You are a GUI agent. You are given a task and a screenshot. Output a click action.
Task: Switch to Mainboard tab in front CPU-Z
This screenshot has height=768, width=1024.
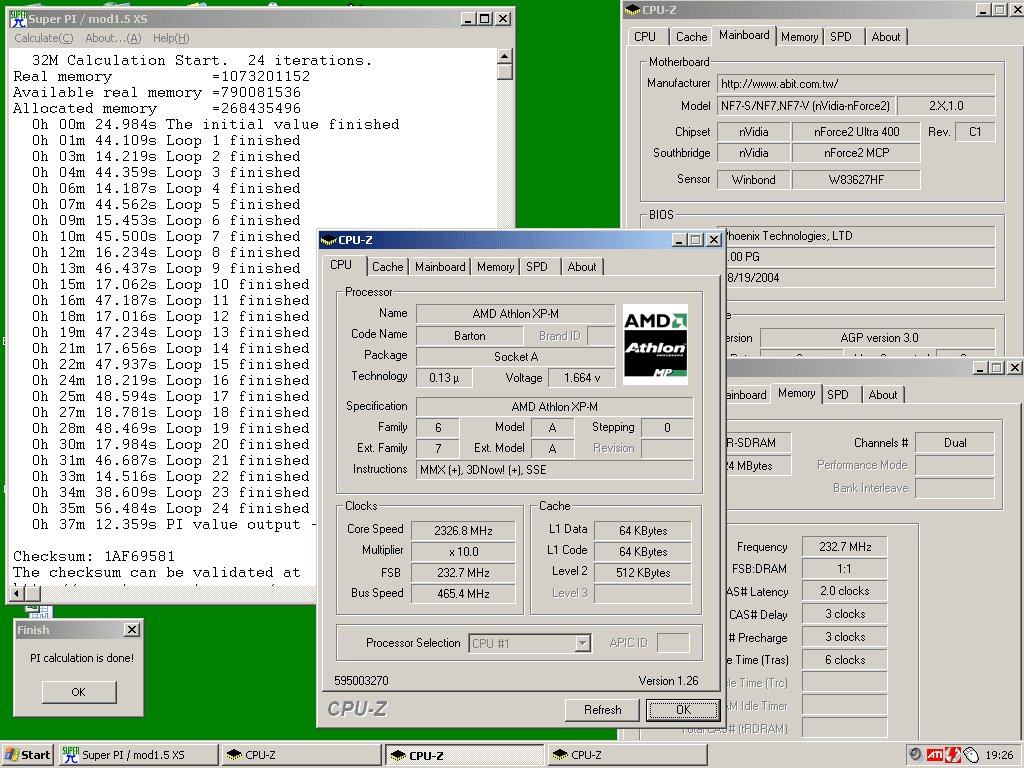[440, 266]
